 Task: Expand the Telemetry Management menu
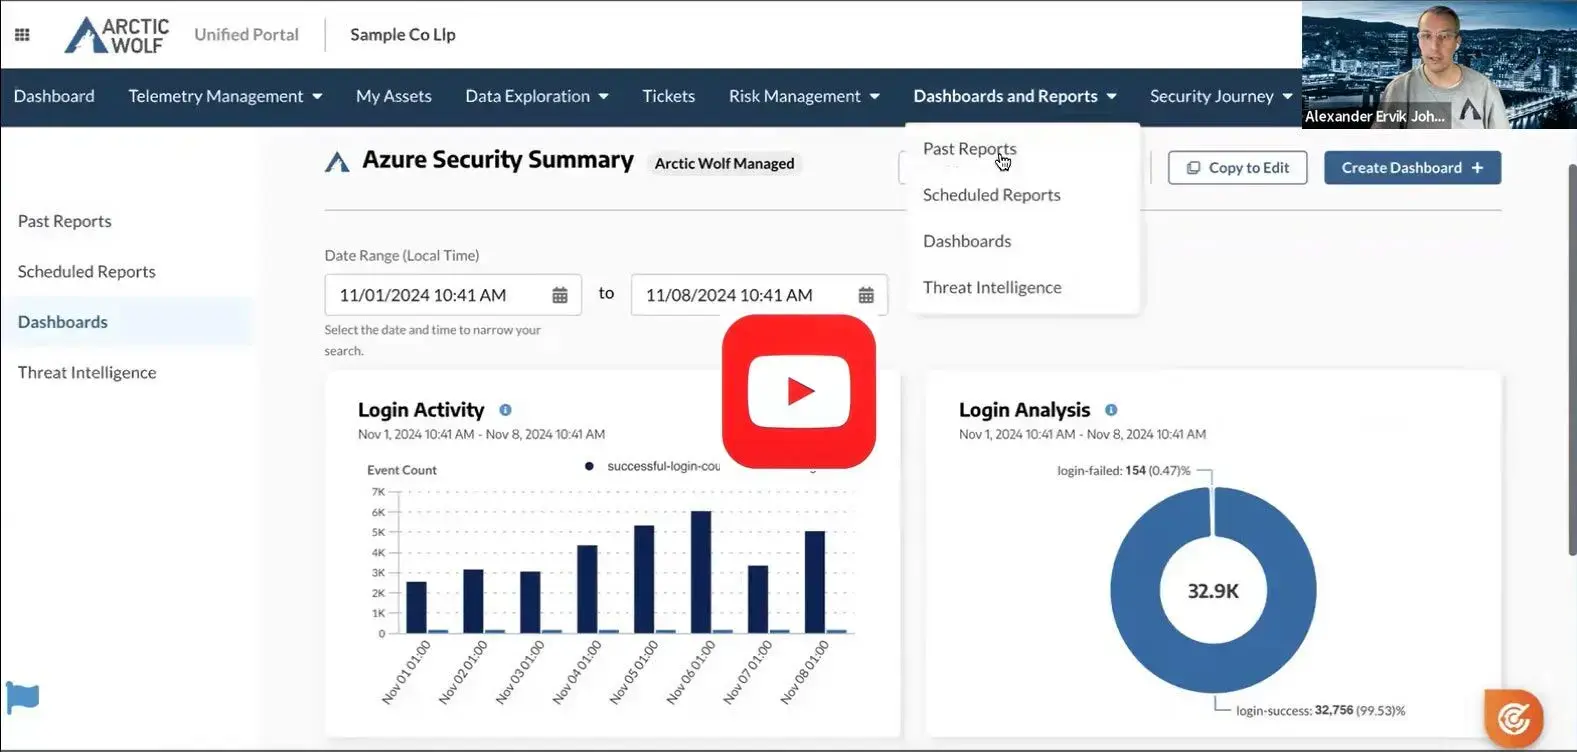(225, 96)
